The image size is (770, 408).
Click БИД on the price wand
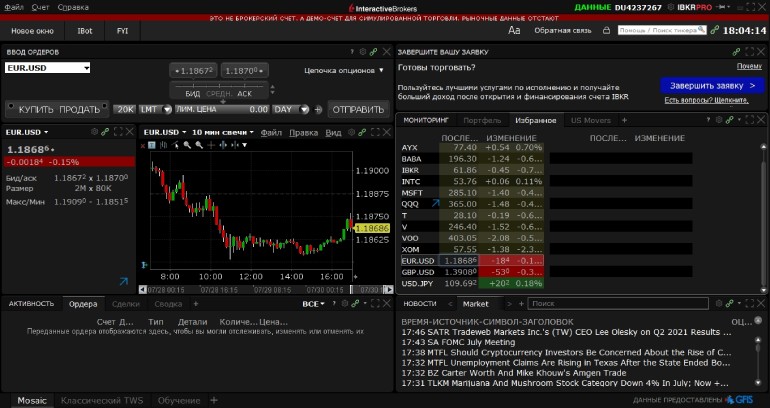[192, 93]
